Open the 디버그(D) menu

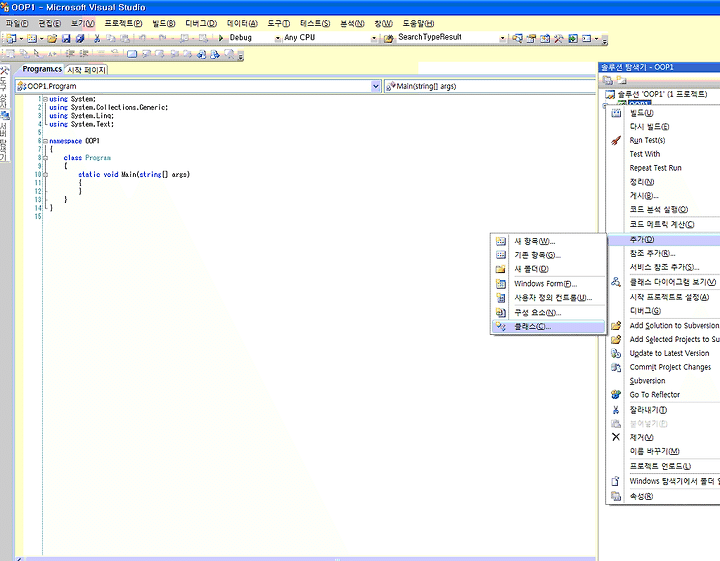[201, 23]
